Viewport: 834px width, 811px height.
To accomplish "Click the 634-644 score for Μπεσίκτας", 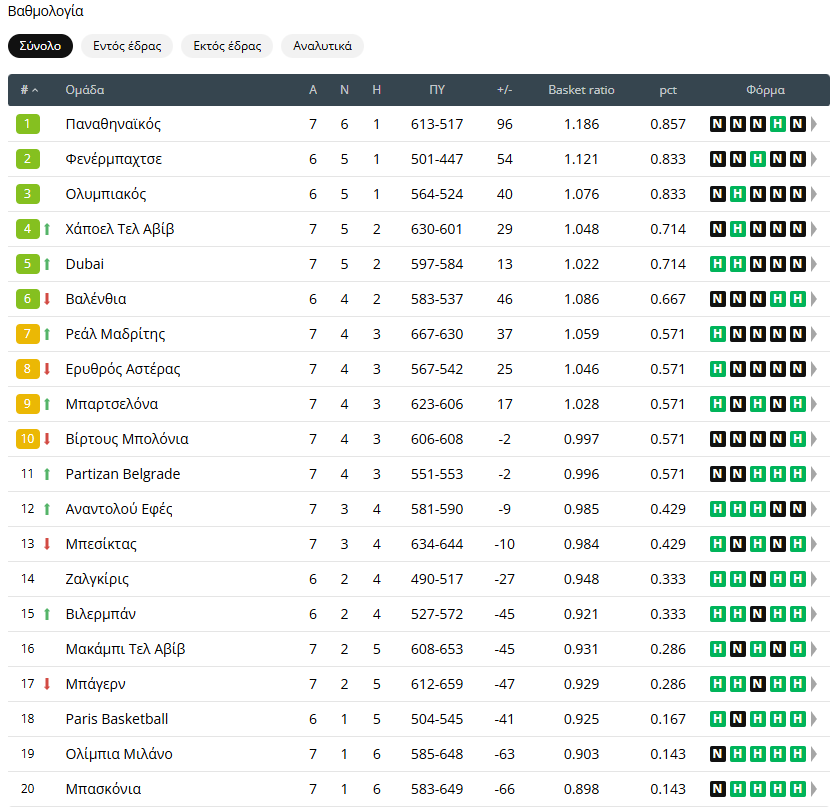I will click(437, 545).
